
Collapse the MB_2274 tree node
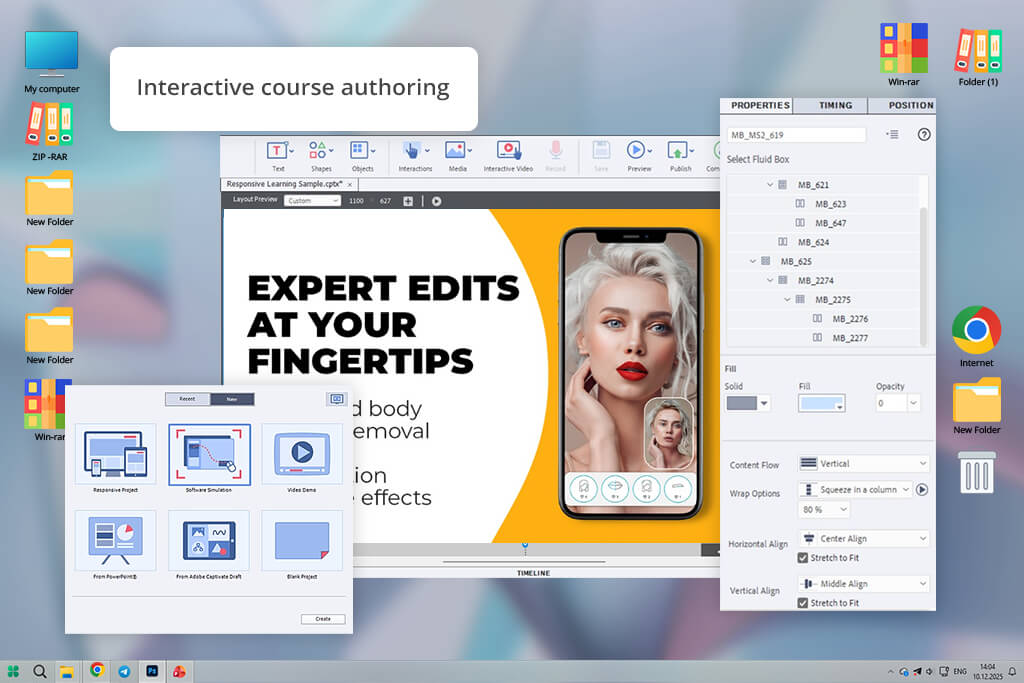point(769,280)
